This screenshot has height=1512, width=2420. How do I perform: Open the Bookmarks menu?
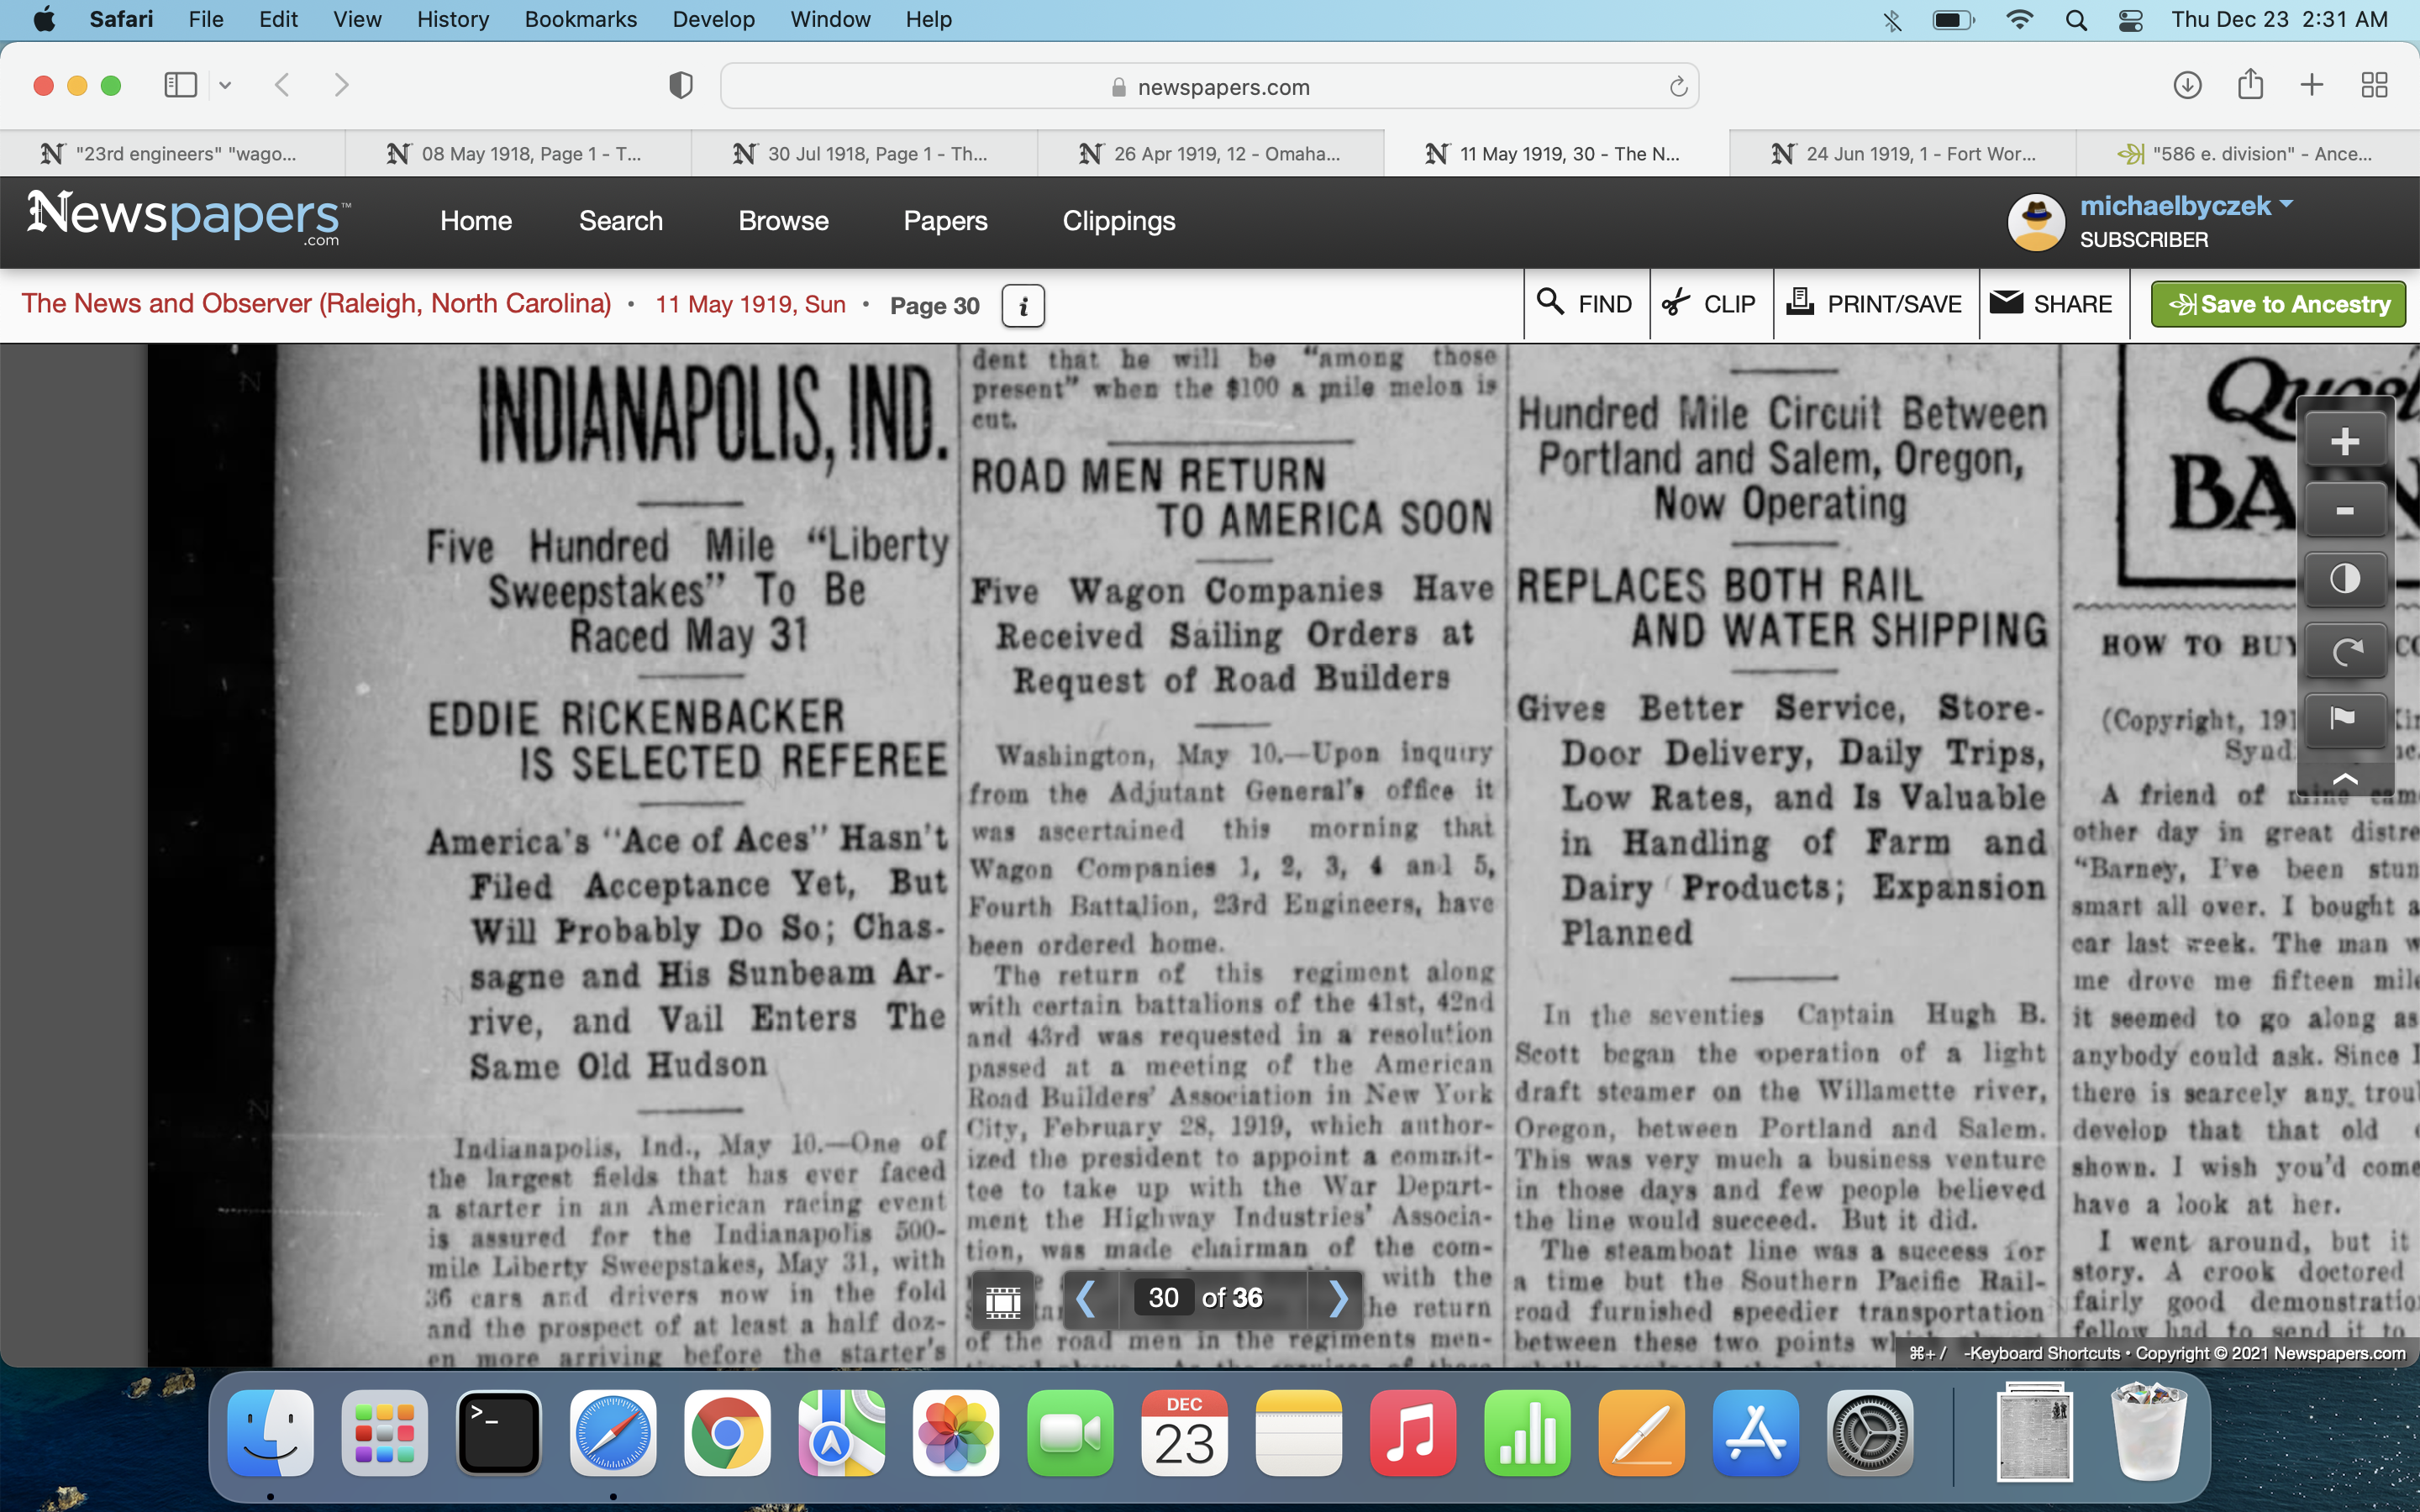point(580,19)
